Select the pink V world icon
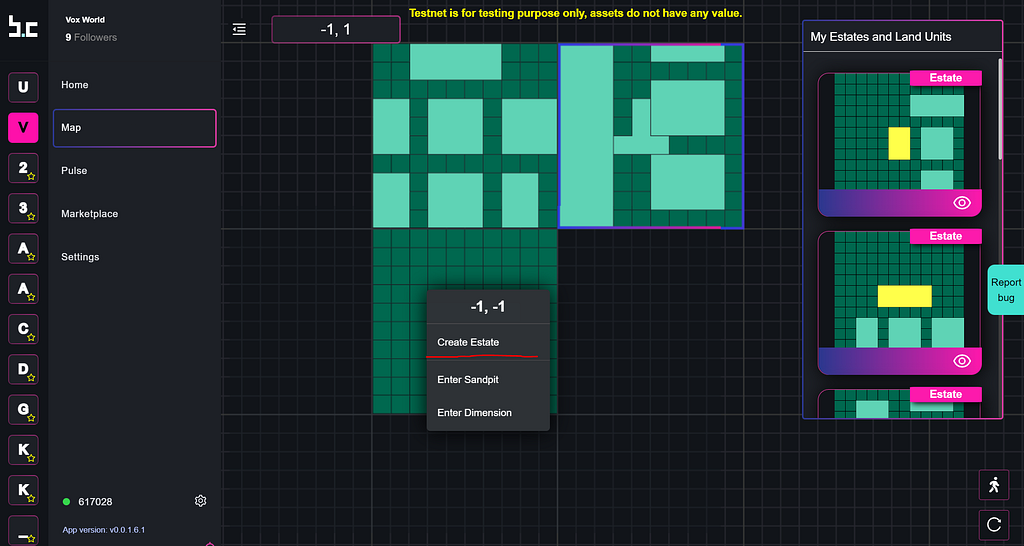Image resolution: width=1024 pixels, height=546 pixels. [x=23, y=127]
